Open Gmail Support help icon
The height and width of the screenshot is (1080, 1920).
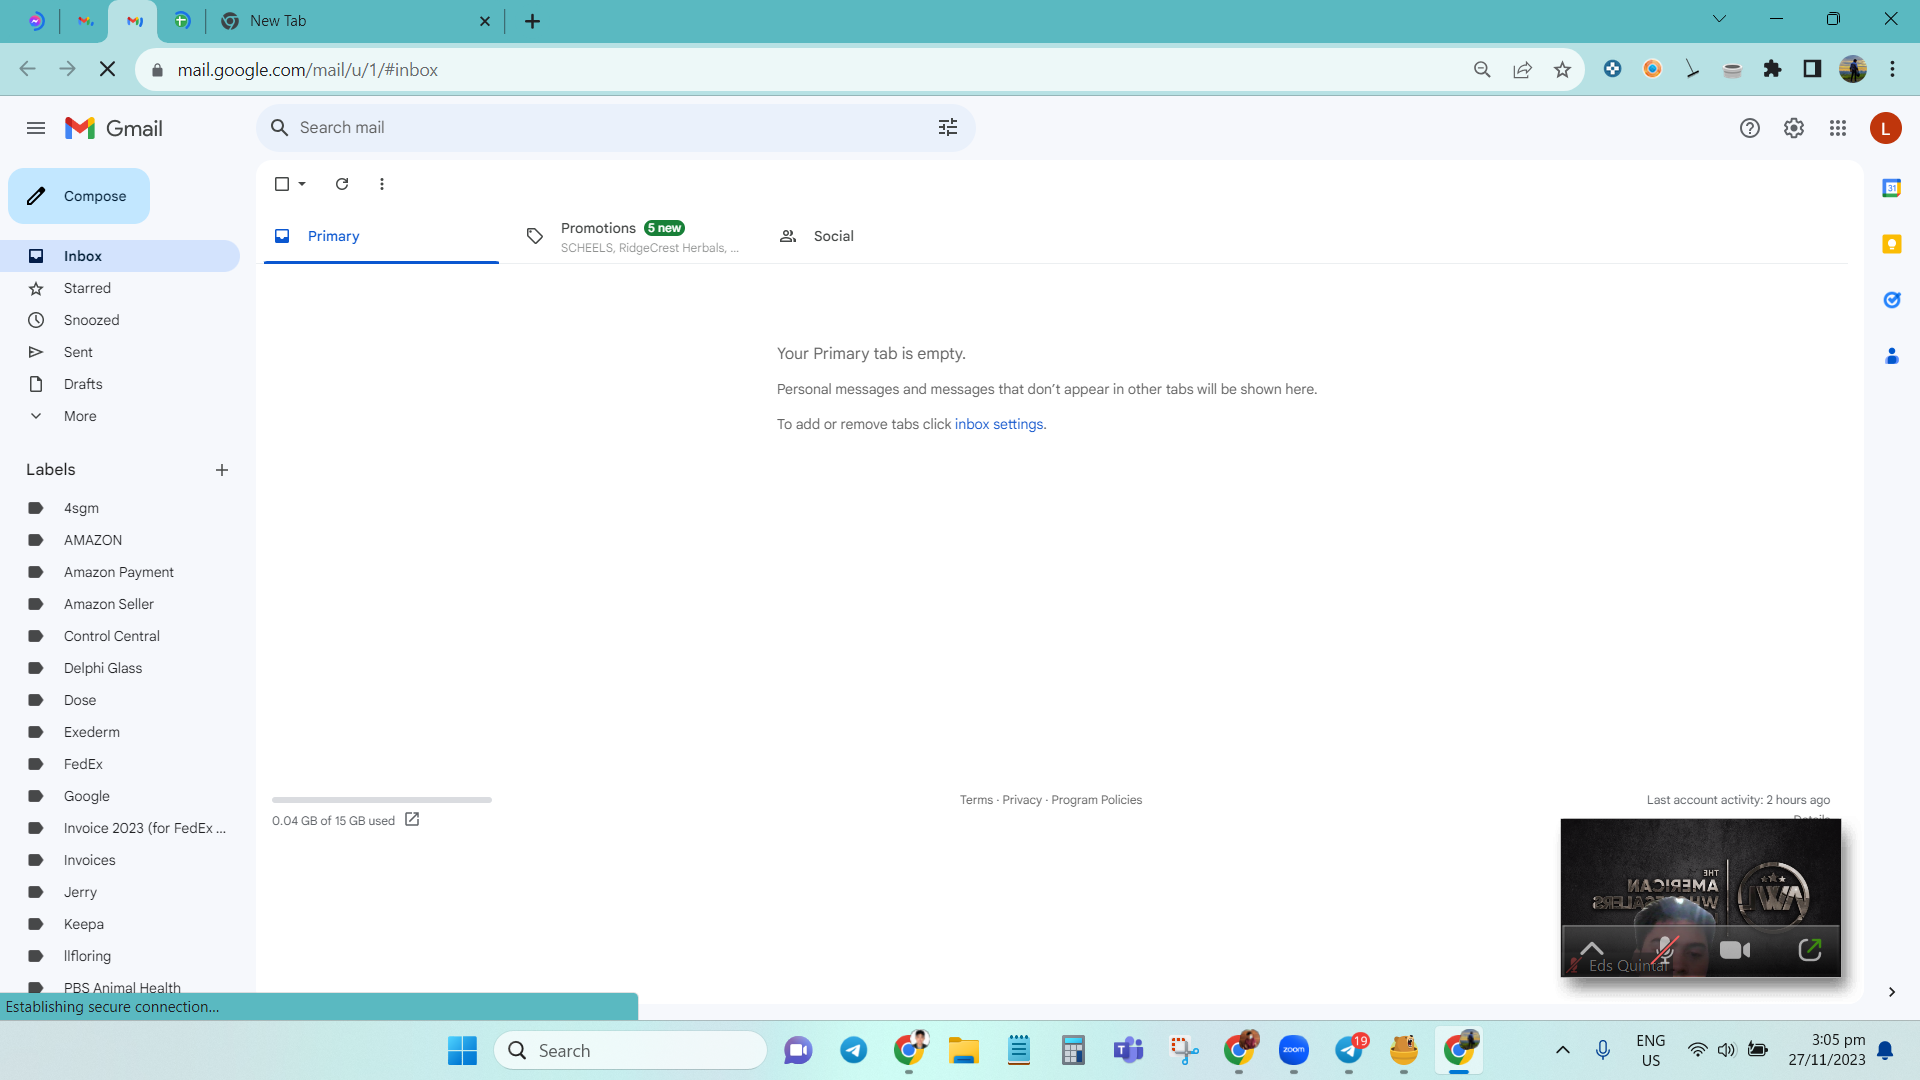tap(1749, 128)
